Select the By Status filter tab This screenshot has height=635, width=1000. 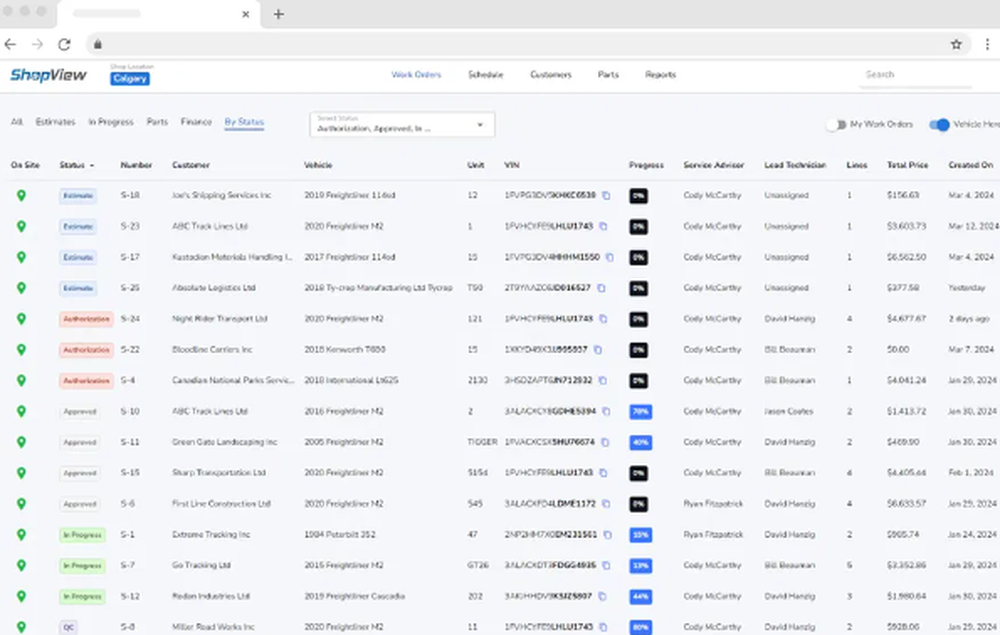coord(244,122)
